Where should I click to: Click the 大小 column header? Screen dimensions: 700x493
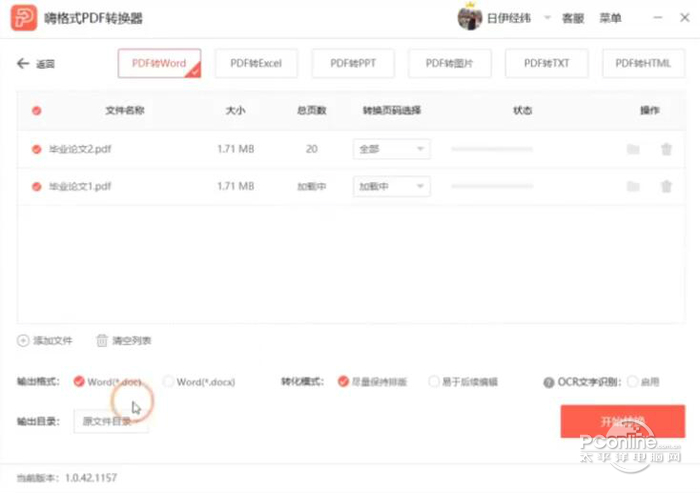coord(235,110)
